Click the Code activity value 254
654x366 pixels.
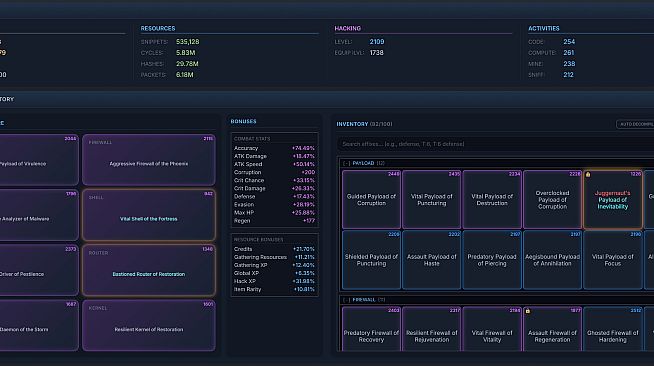[x=569, y=42]
